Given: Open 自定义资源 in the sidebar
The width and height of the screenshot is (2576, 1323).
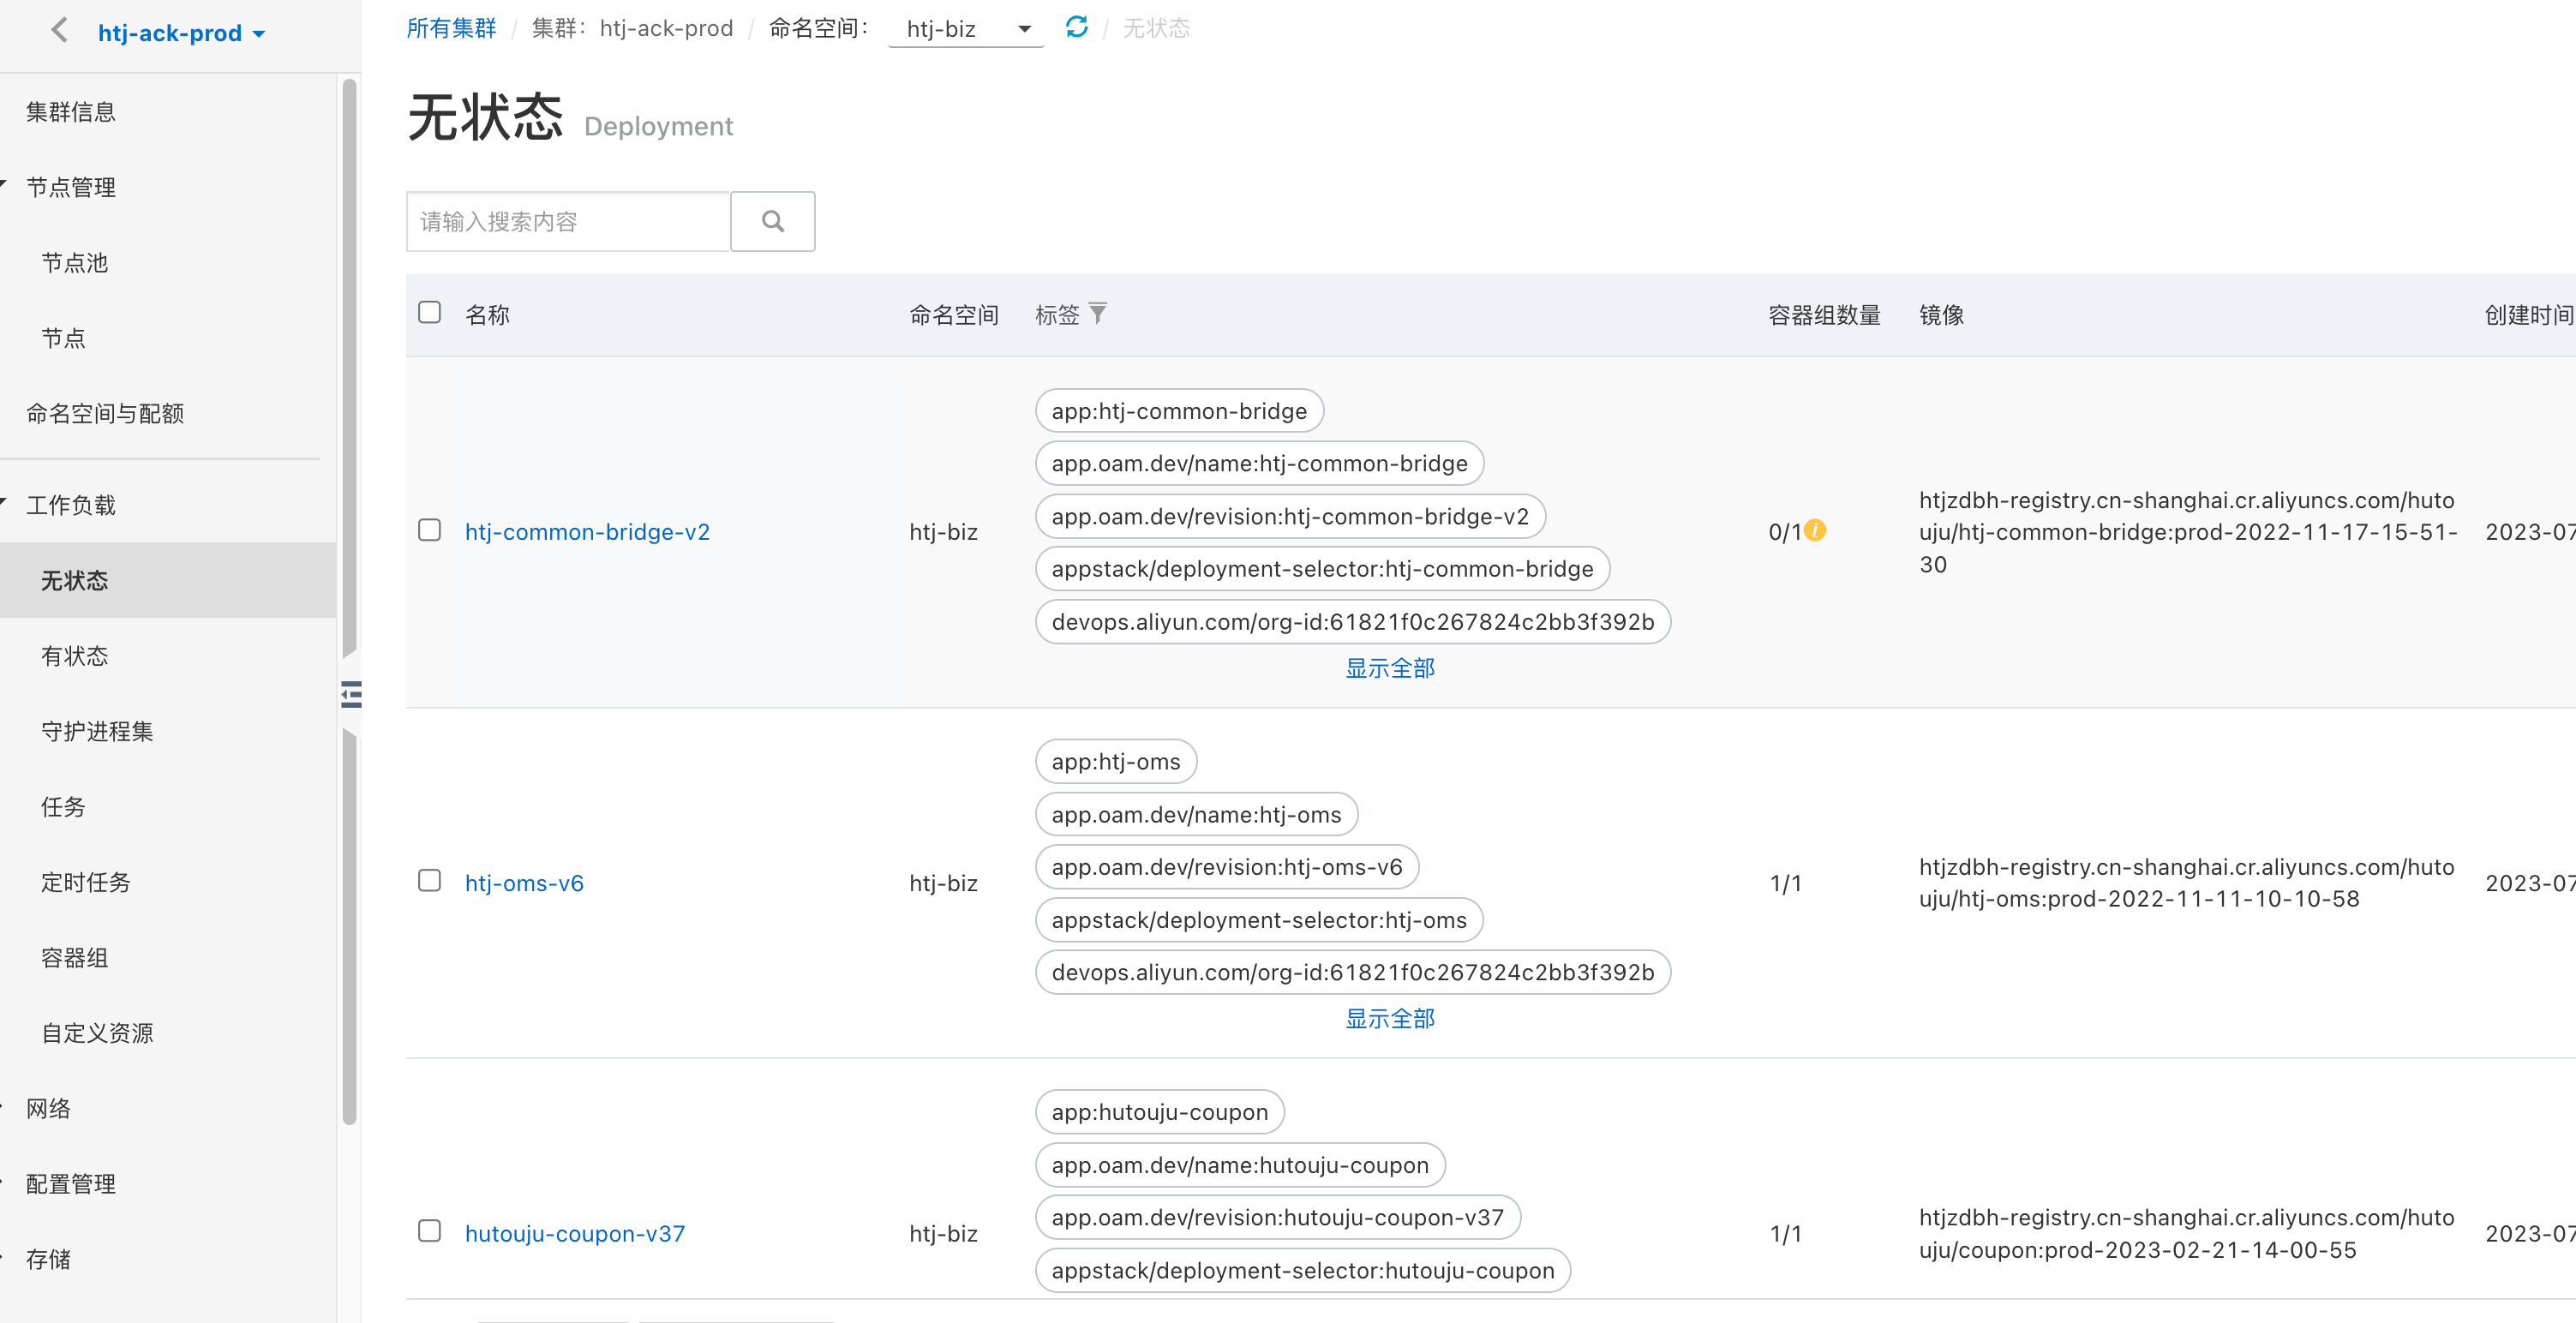Looking at the screenshot, I should 97,1033.
